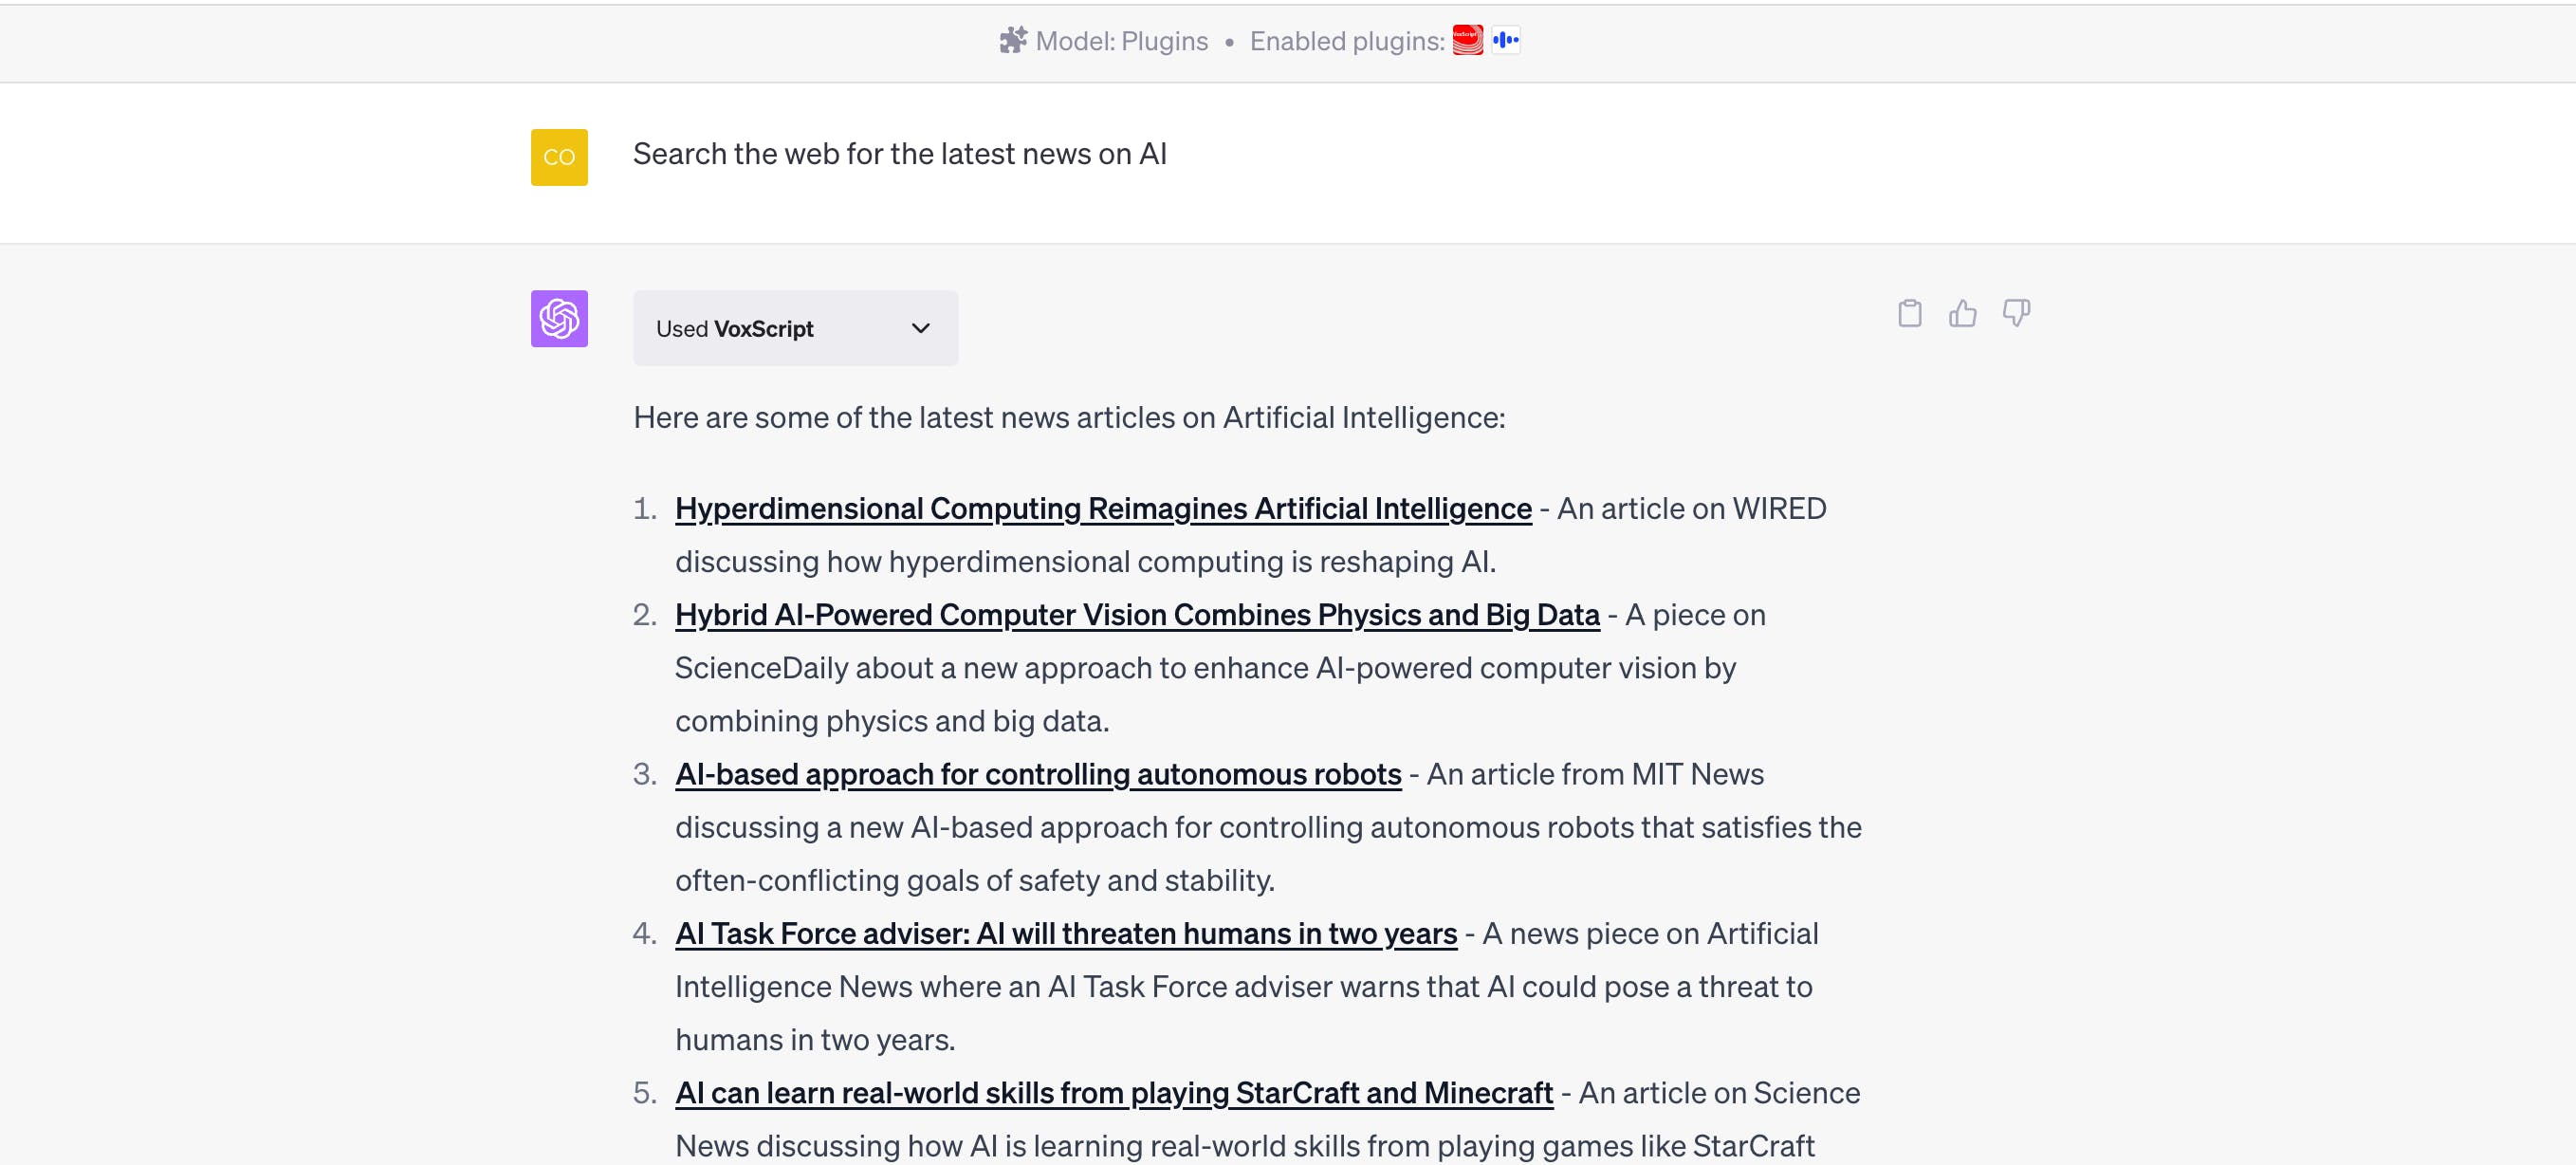
Task: Open the AI Task Force adviser link
Action: coord(1065,934)
